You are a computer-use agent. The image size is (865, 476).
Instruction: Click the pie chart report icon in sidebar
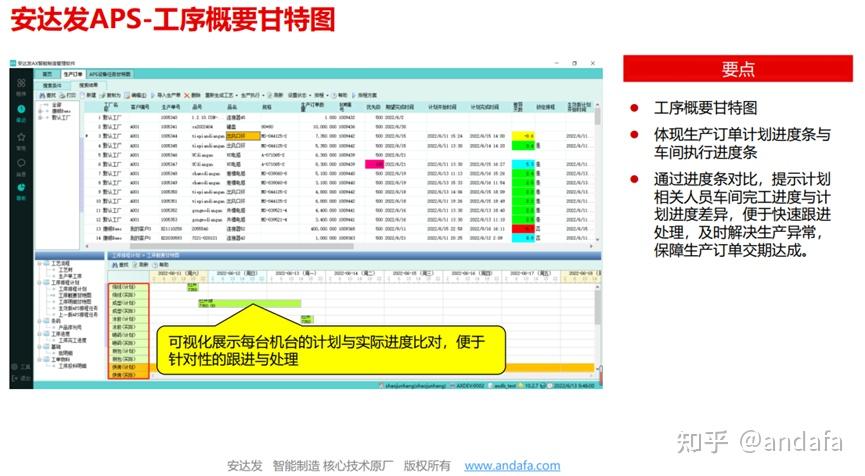point(21,188)
